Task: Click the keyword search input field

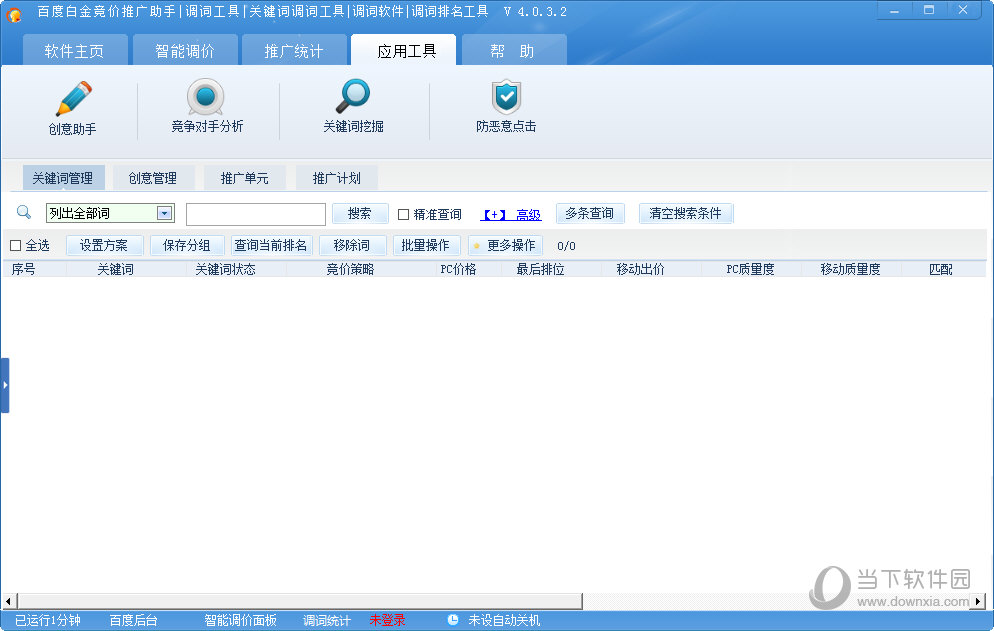Action: coord(255,214)
